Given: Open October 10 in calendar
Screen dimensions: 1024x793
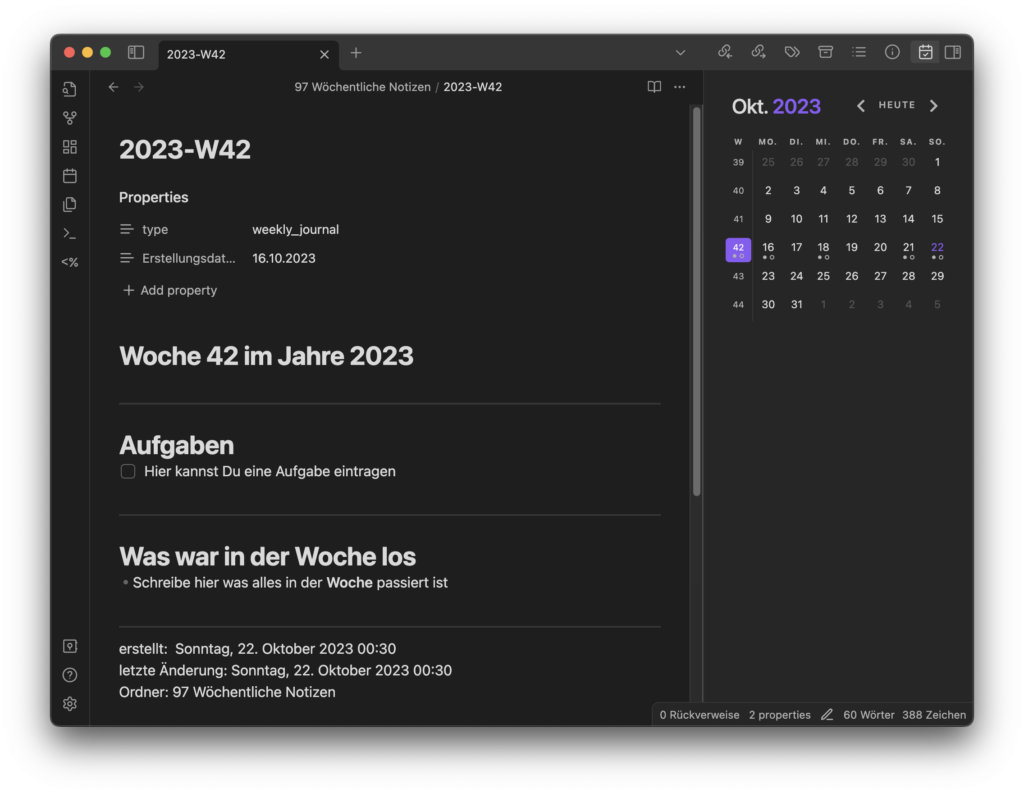Looking at the screenshot, I should coord(796,219).
